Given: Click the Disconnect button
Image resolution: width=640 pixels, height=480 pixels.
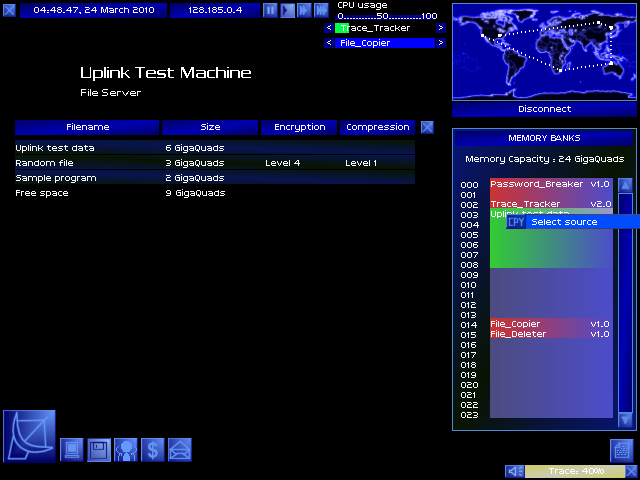Looking at the screenshot, I should click(544, 109).
